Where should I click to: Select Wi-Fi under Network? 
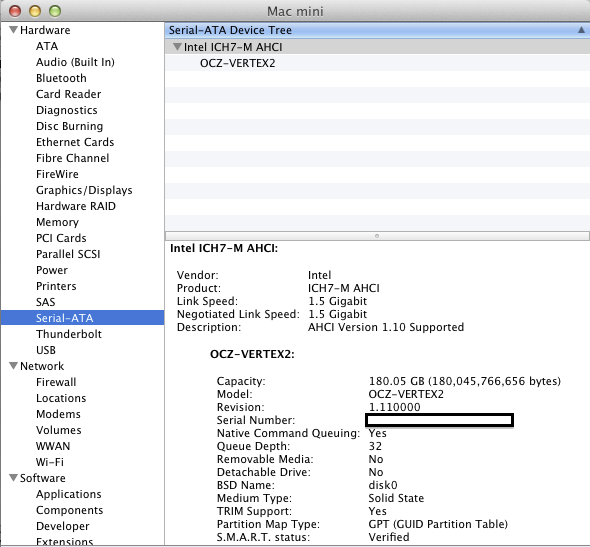50,462
